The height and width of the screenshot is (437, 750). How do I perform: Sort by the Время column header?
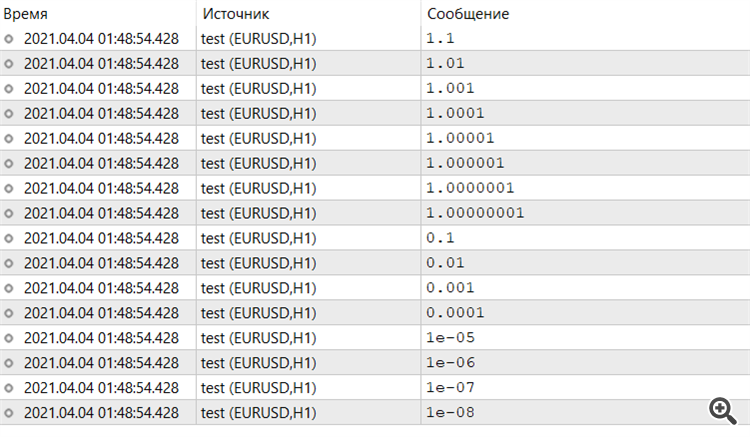27,14
